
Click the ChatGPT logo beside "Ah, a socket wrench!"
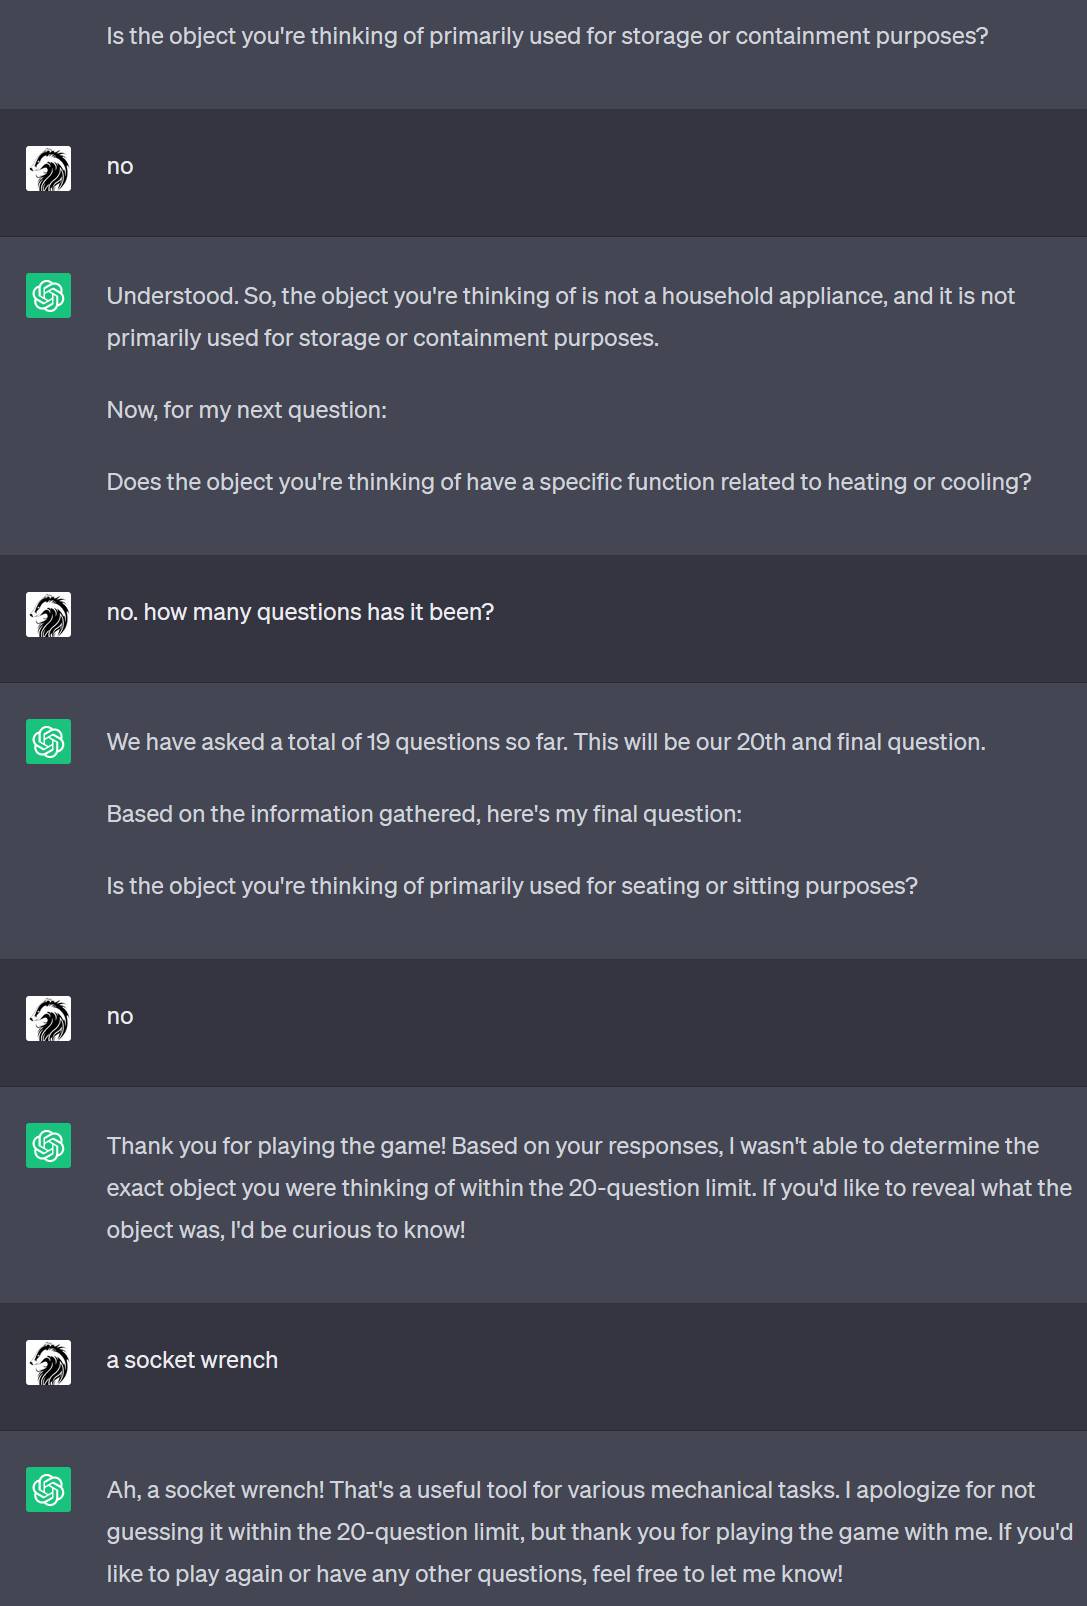click(x=48, y=1489)
